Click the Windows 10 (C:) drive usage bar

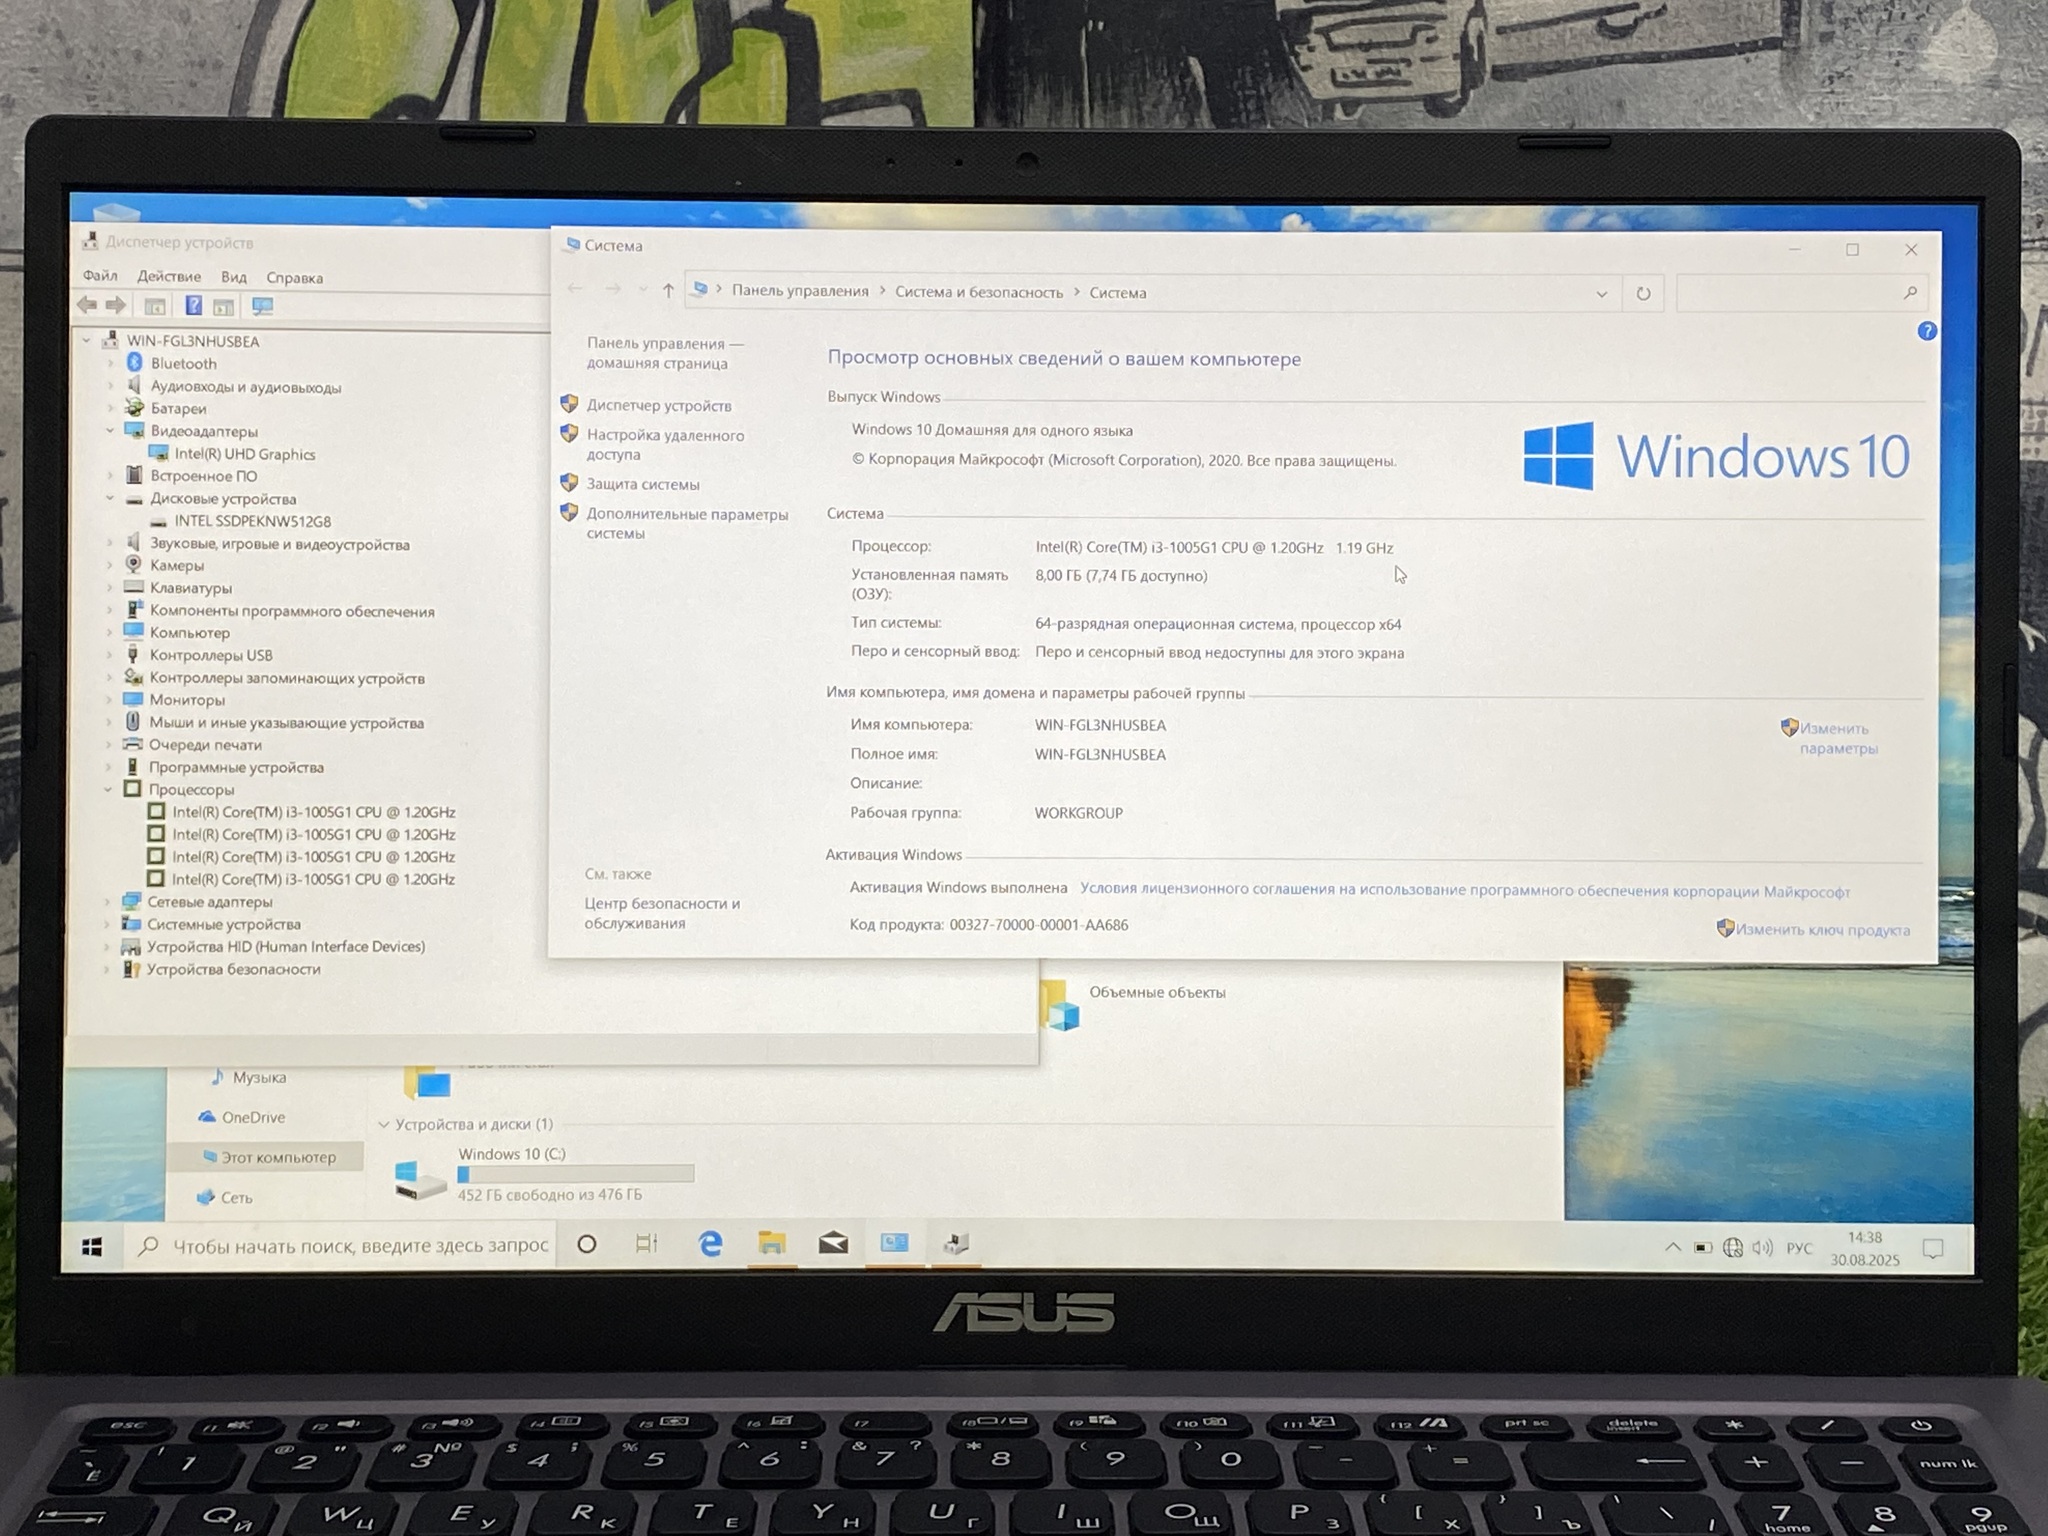coord(575,1174)
